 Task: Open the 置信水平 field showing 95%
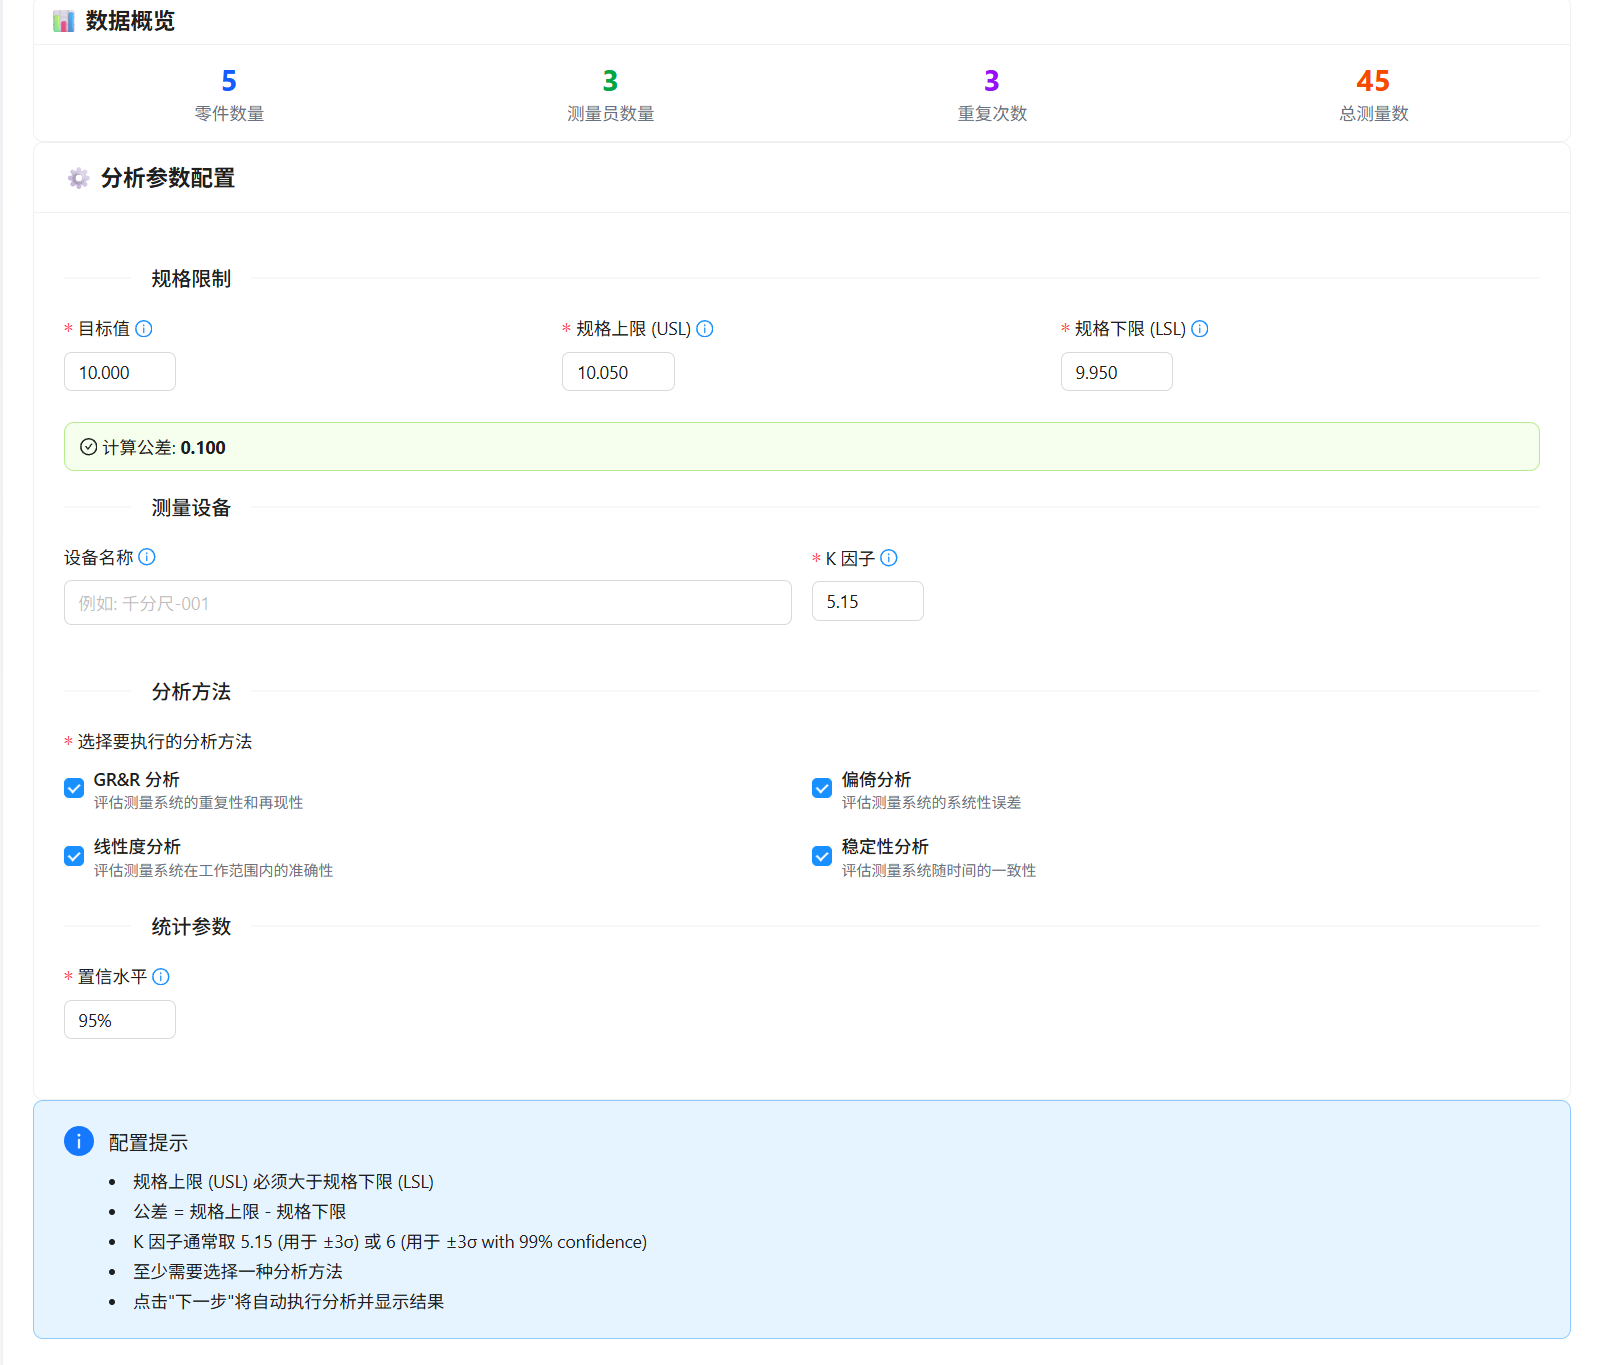click(120, 1020)
